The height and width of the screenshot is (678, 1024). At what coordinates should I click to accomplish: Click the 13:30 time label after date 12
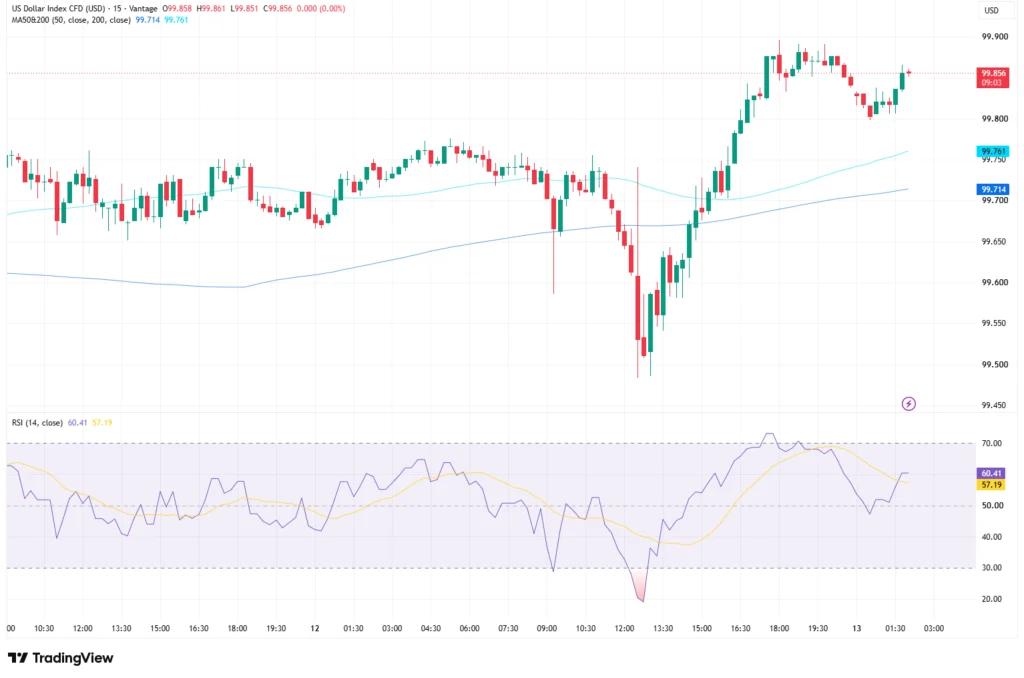point(663,628)
